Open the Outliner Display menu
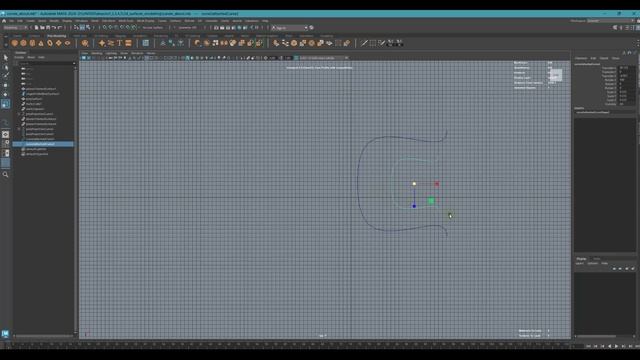The height and width of the screenshot is (360, 640). point(19,57)
